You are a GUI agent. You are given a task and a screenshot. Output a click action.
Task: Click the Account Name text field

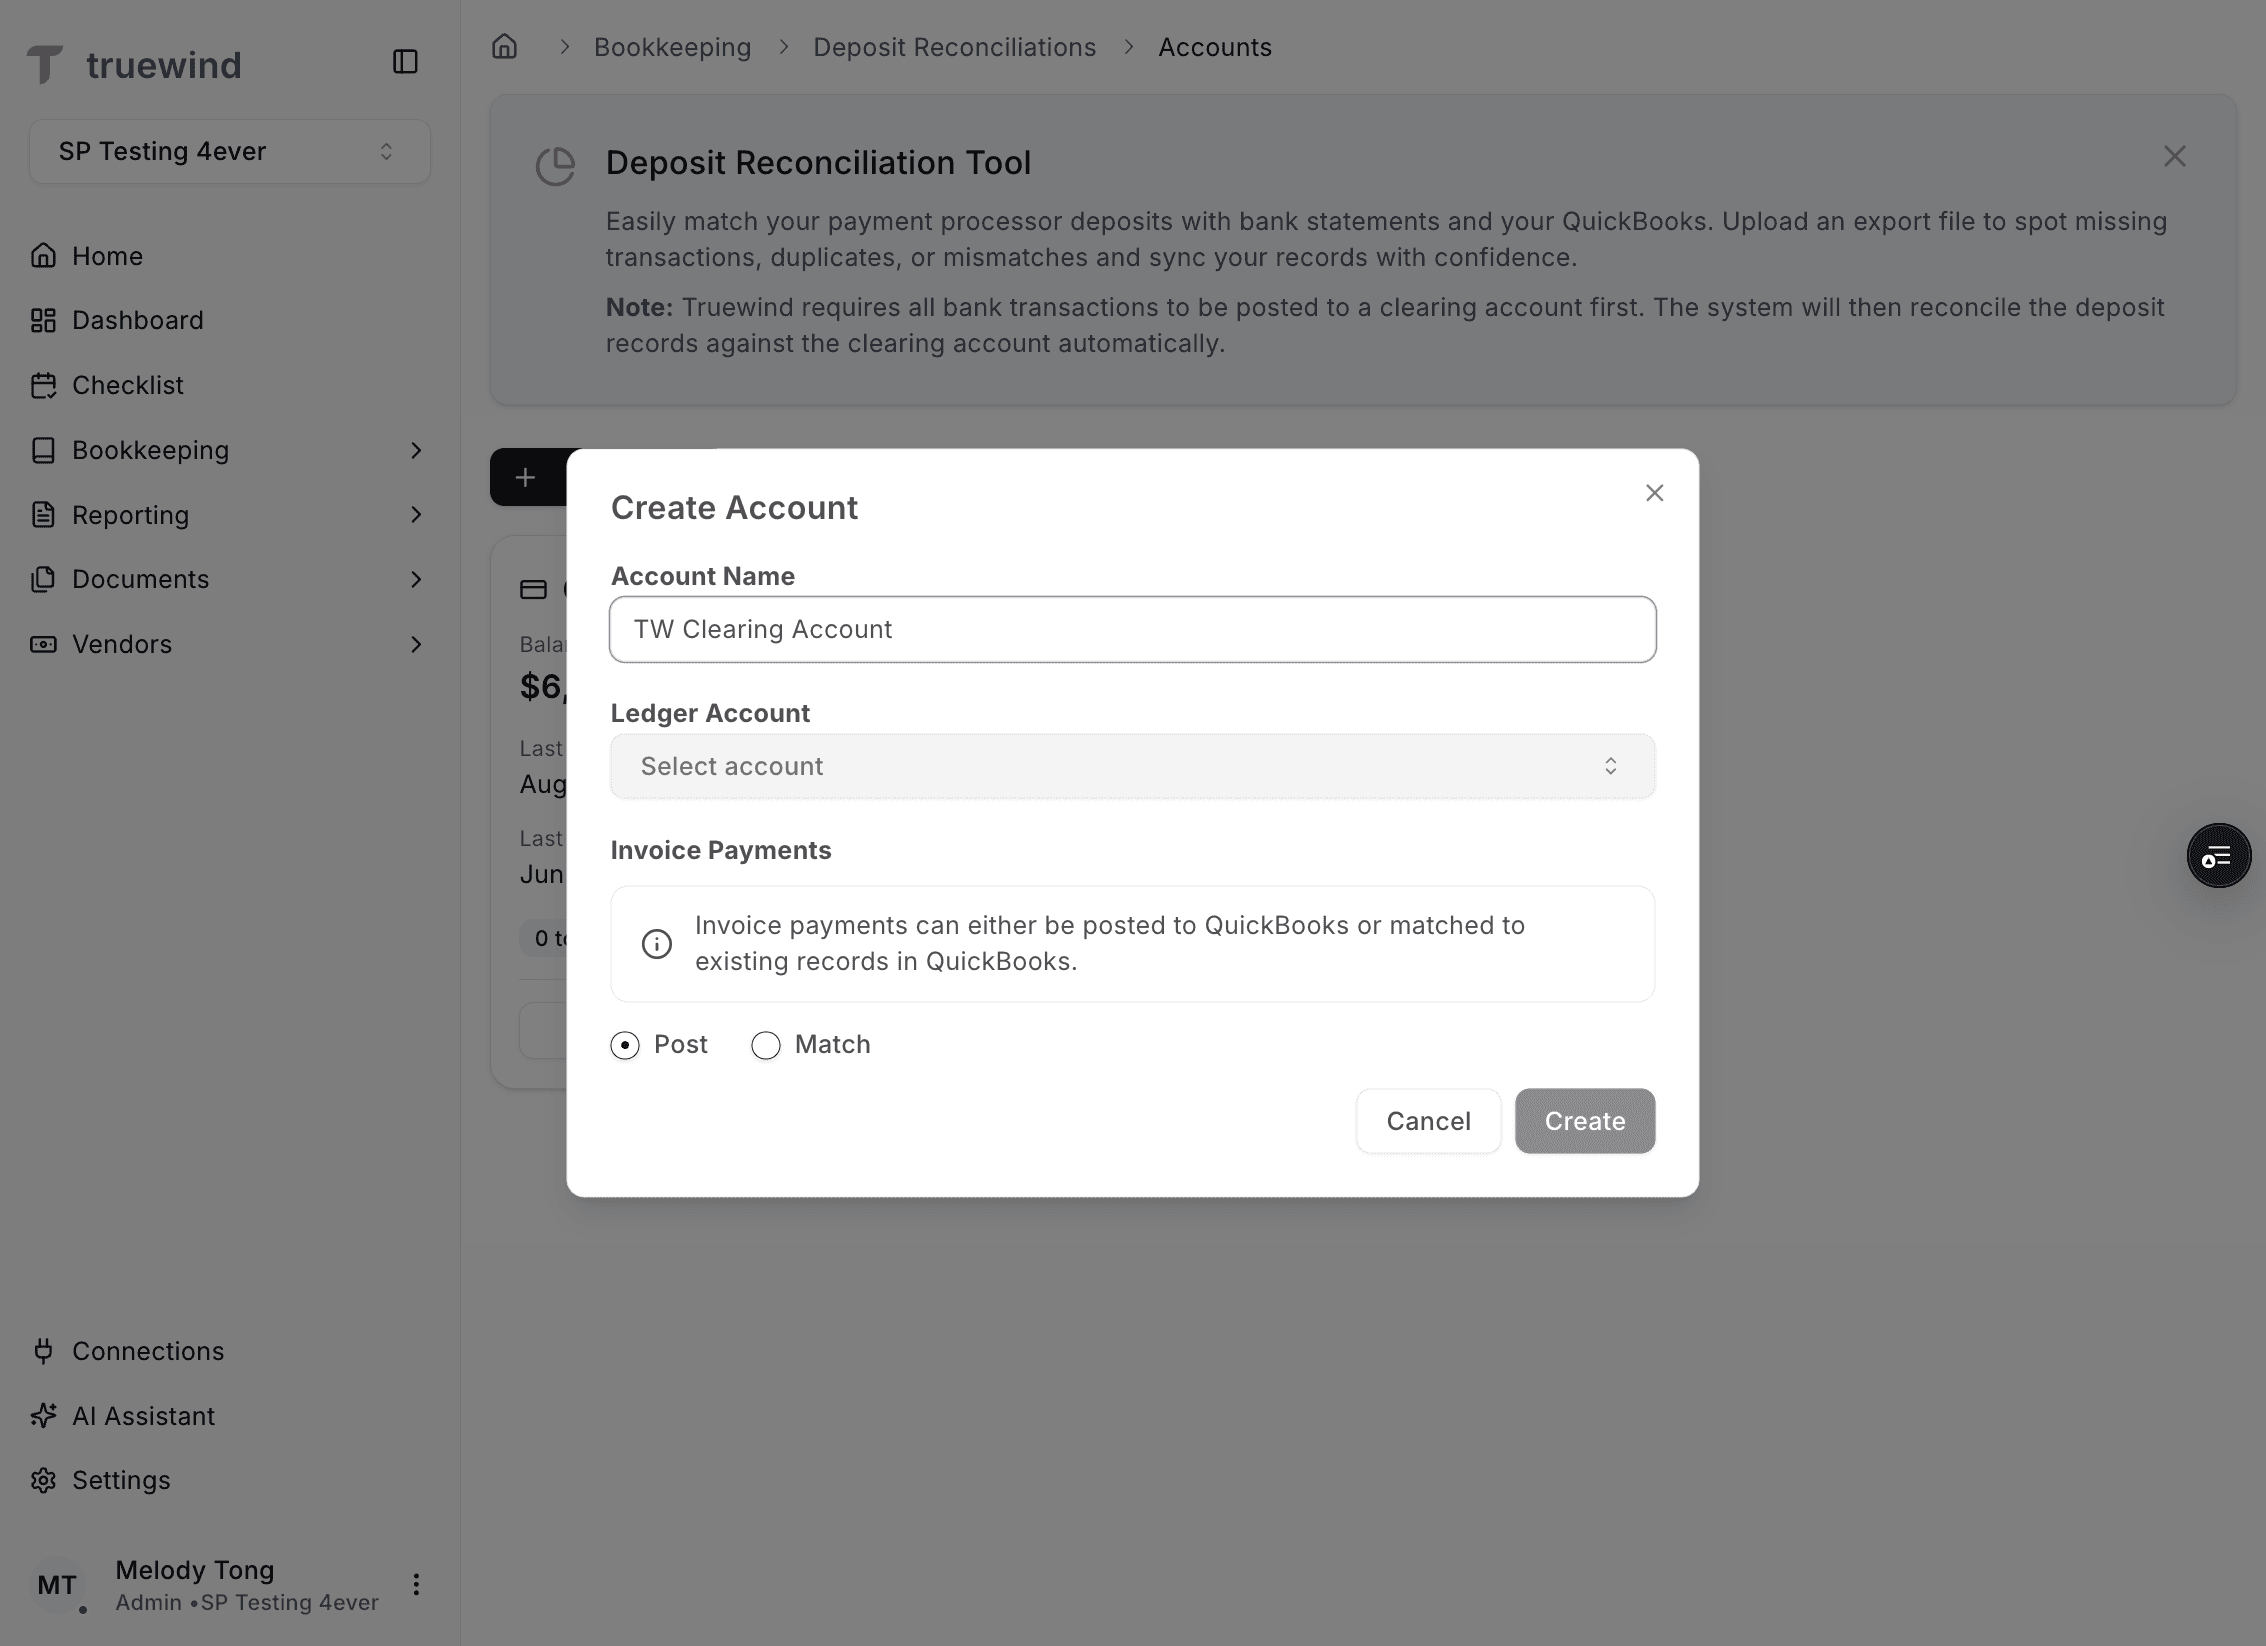point(1132,629)
